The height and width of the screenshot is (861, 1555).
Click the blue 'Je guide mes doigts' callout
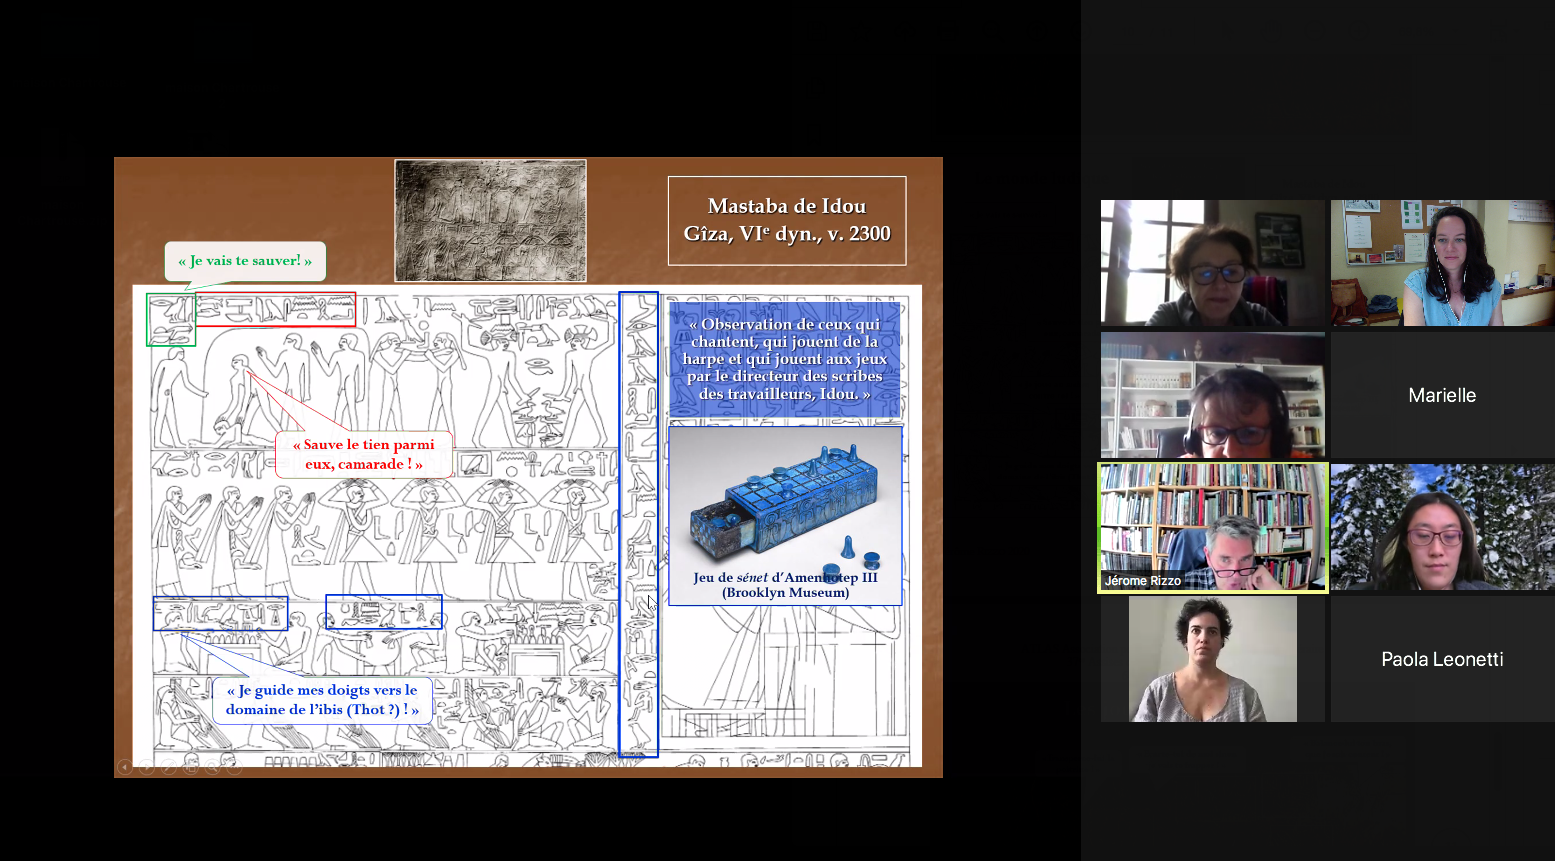coord(322,700)
